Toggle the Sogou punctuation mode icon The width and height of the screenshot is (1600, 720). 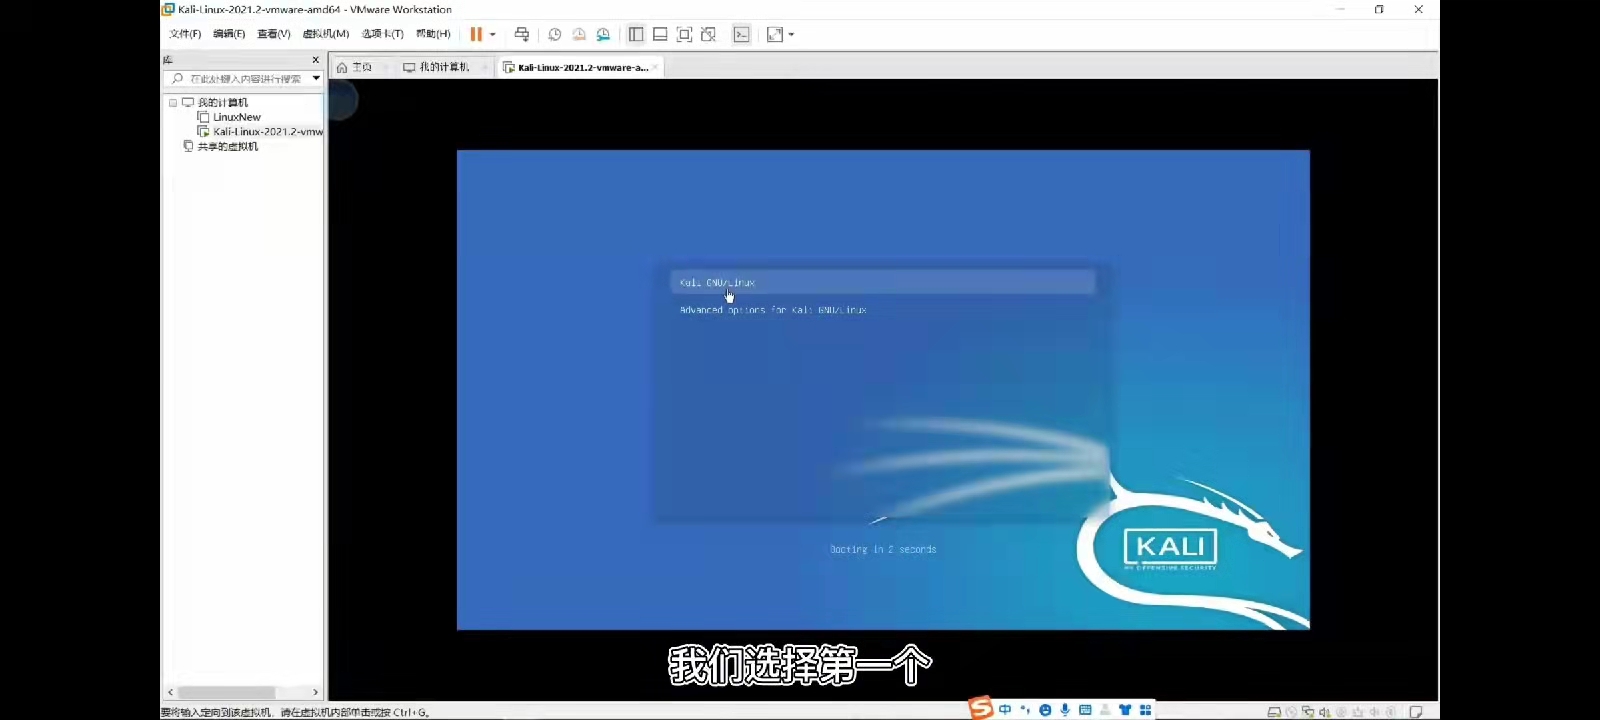1025,709
